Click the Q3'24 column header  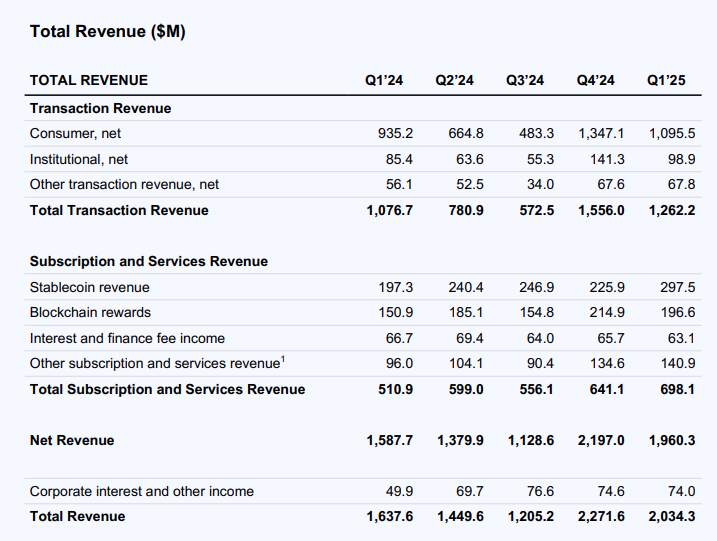[x=525, y=81]
